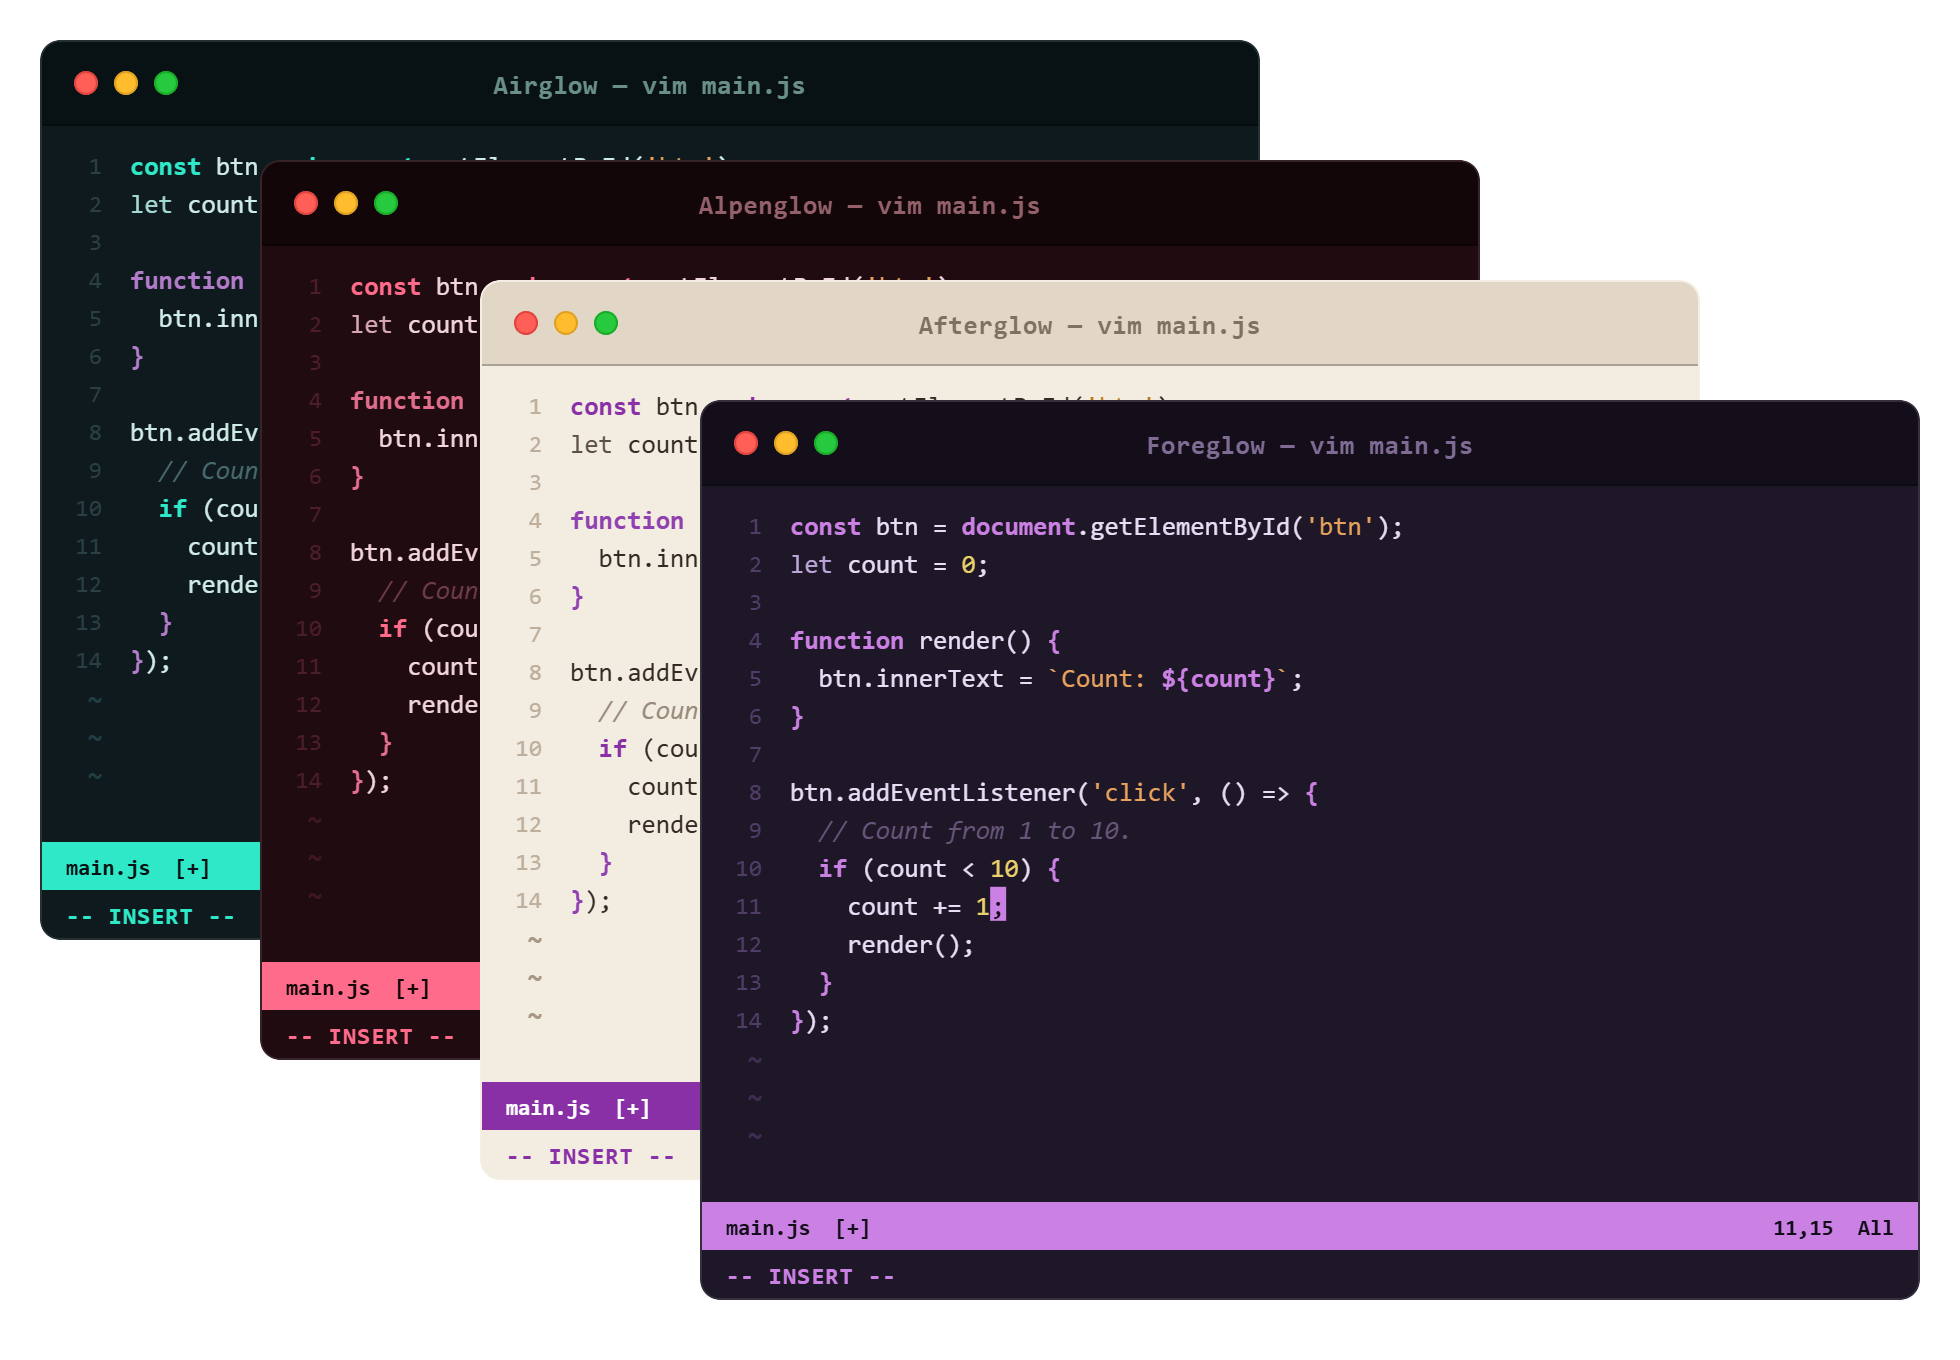Screen dimensions: 1960x1360
Task: Click the 'Alpenglow — vim main.js' window title
Action: [x=869, y=206]
